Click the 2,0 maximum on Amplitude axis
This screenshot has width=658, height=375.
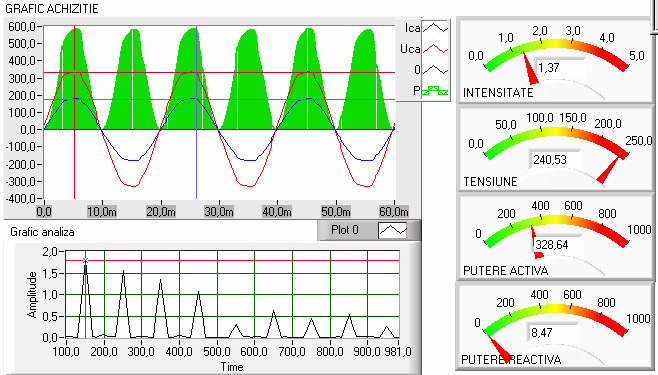click(50, 252)
